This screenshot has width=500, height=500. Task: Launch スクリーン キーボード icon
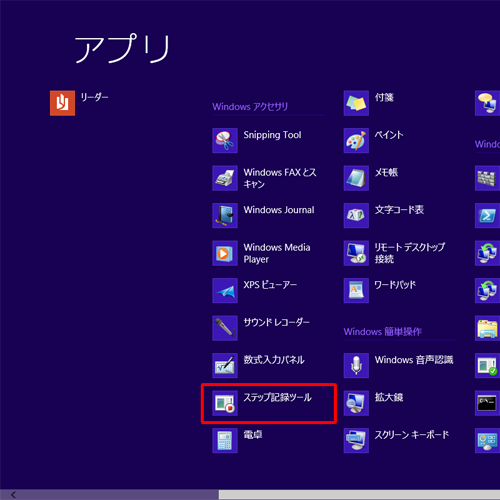coord(356,441)
